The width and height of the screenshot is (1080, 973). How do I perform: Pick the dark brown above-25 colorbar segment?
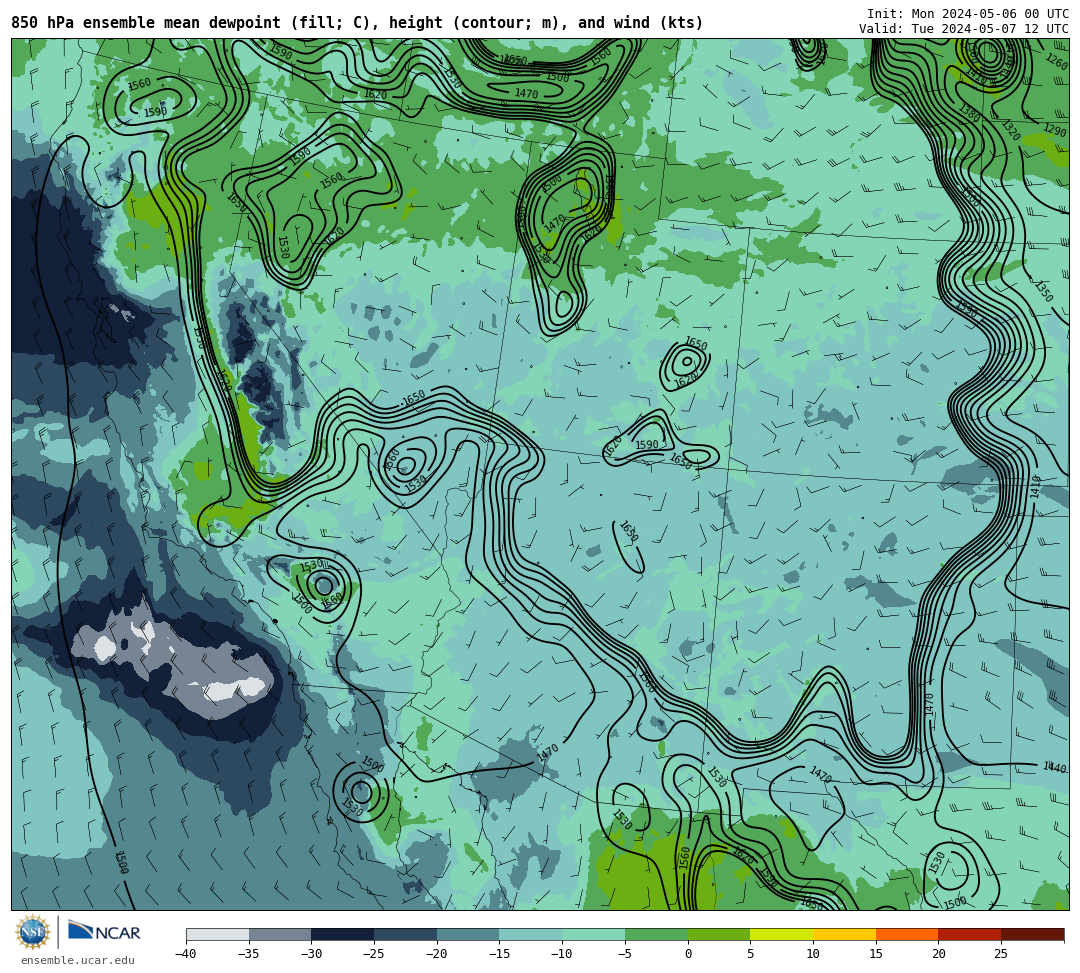(1032, 934)
